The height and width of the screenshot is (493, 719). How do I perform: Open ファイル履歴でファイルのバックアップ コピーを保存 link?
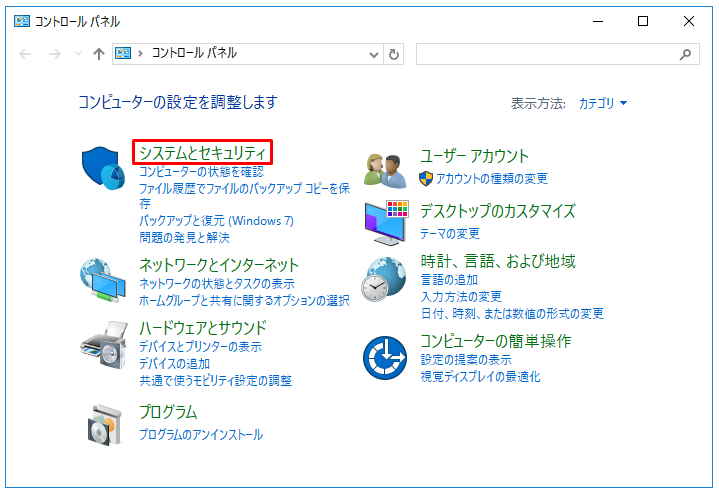pyautogui.click(x=244, y=195)
